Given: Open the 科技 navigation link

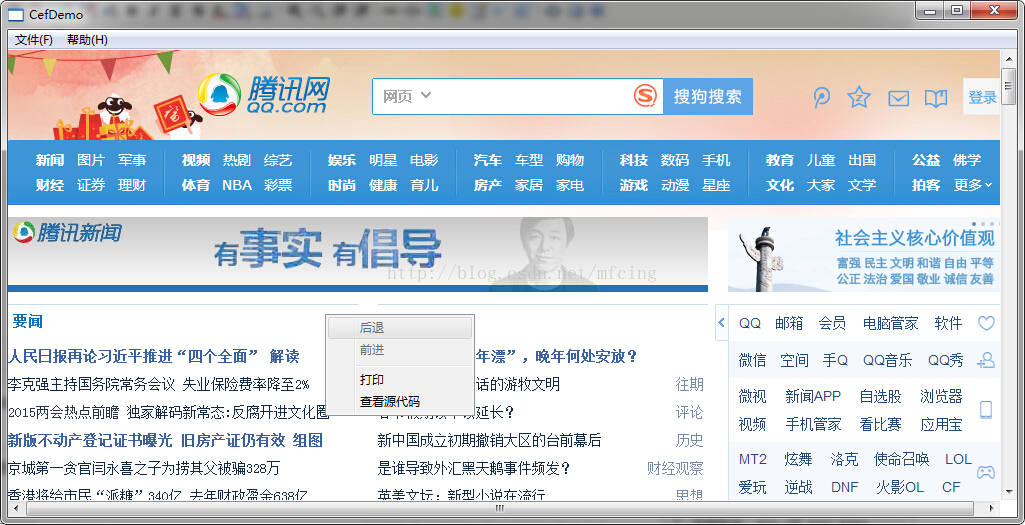Looking at the screenshot, I should [634, 160].
